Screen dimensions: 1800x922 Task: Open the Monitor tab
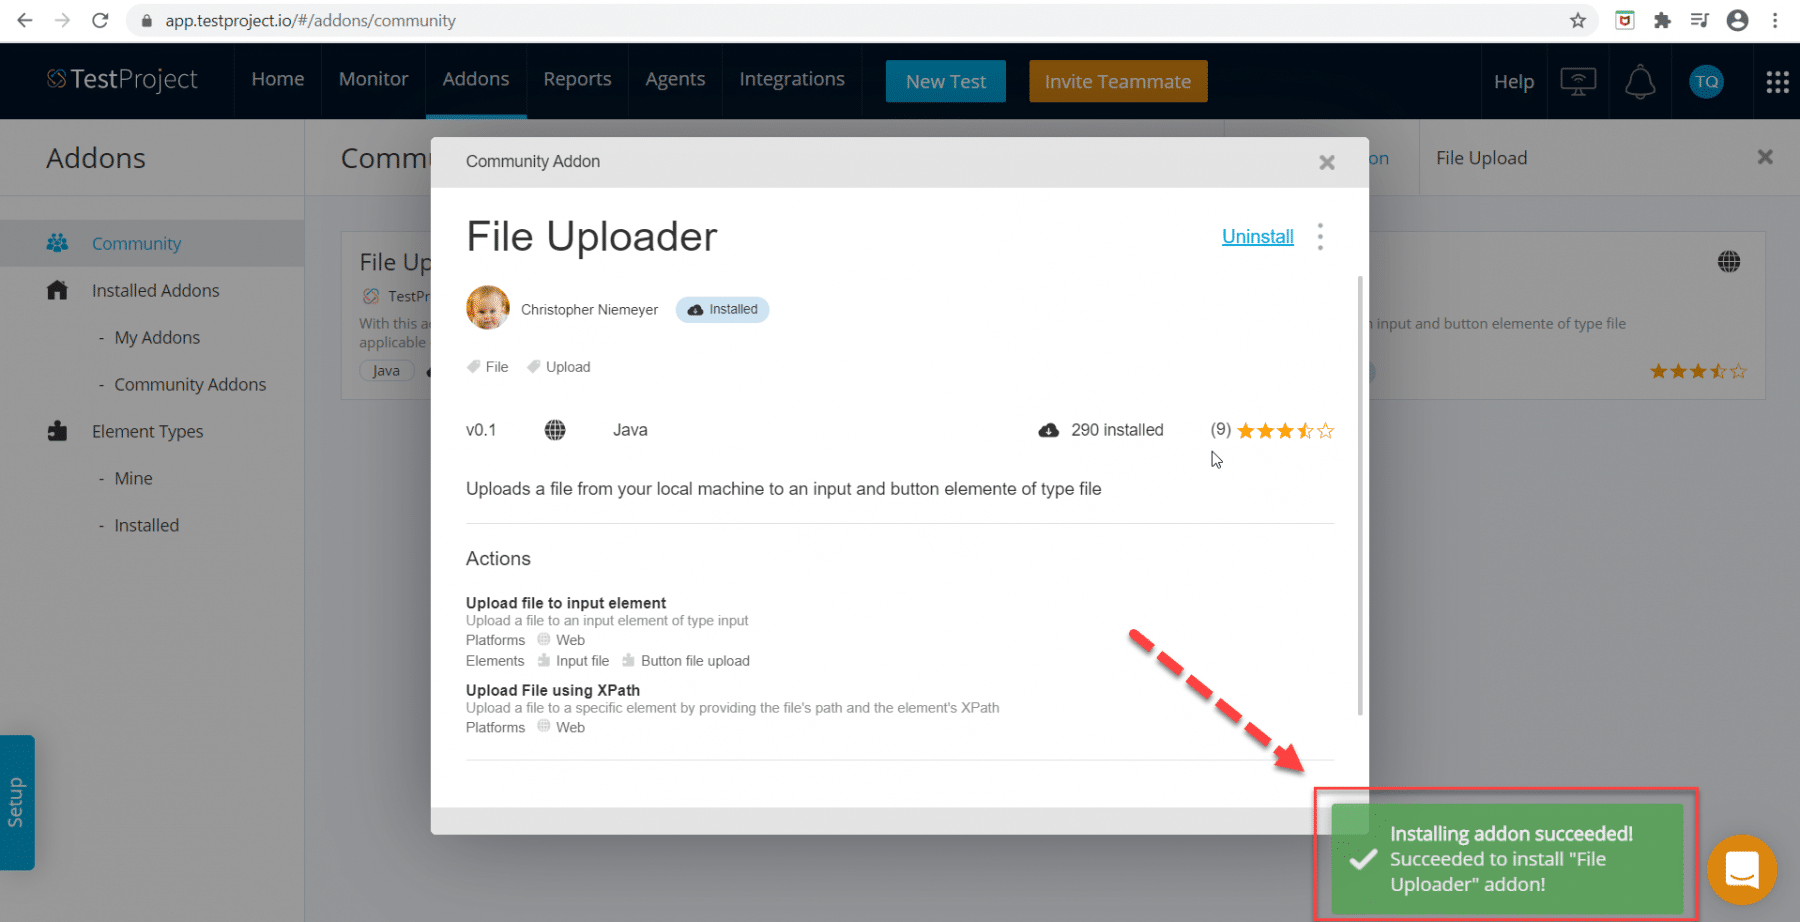coord(373,79)
